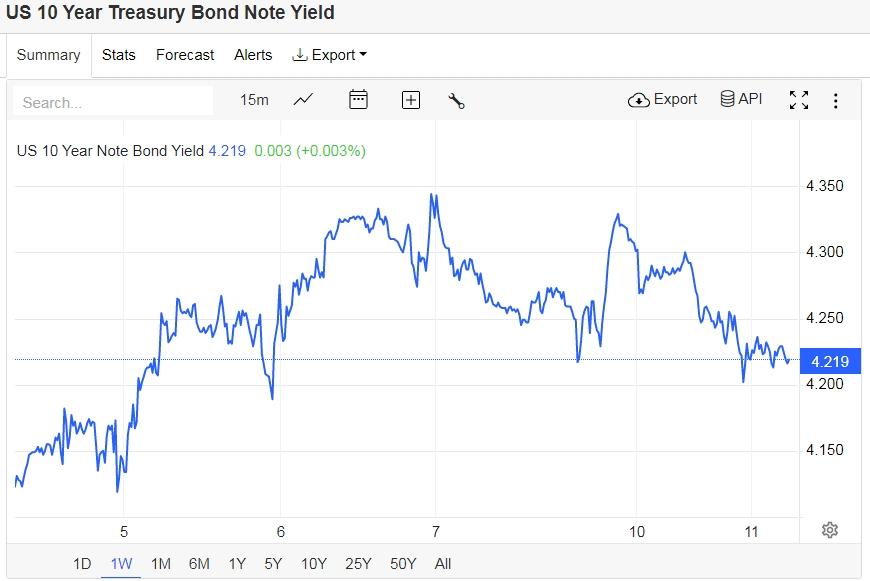Open chart settings gear icon
This screenshot has height=581, width=870.
point(829,530)
